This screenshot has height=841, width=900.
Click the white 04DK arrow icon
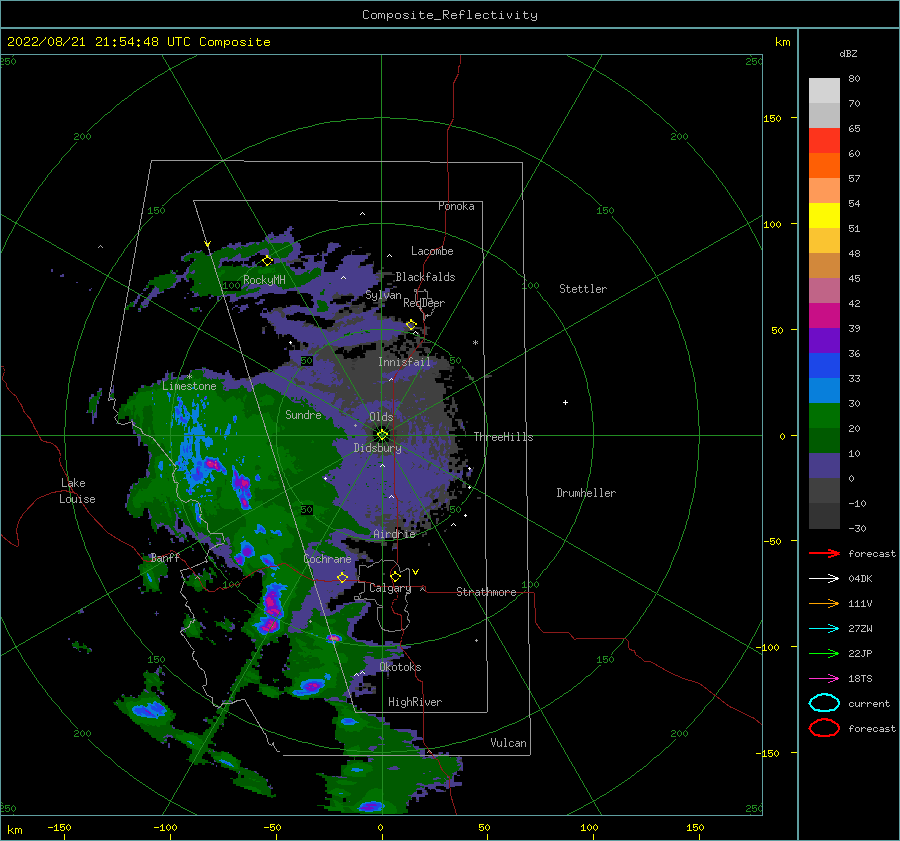(824, 579)
